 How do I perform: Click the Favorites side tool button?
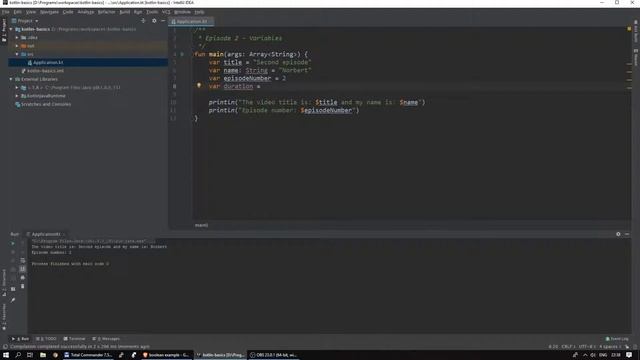coord(4,317)
